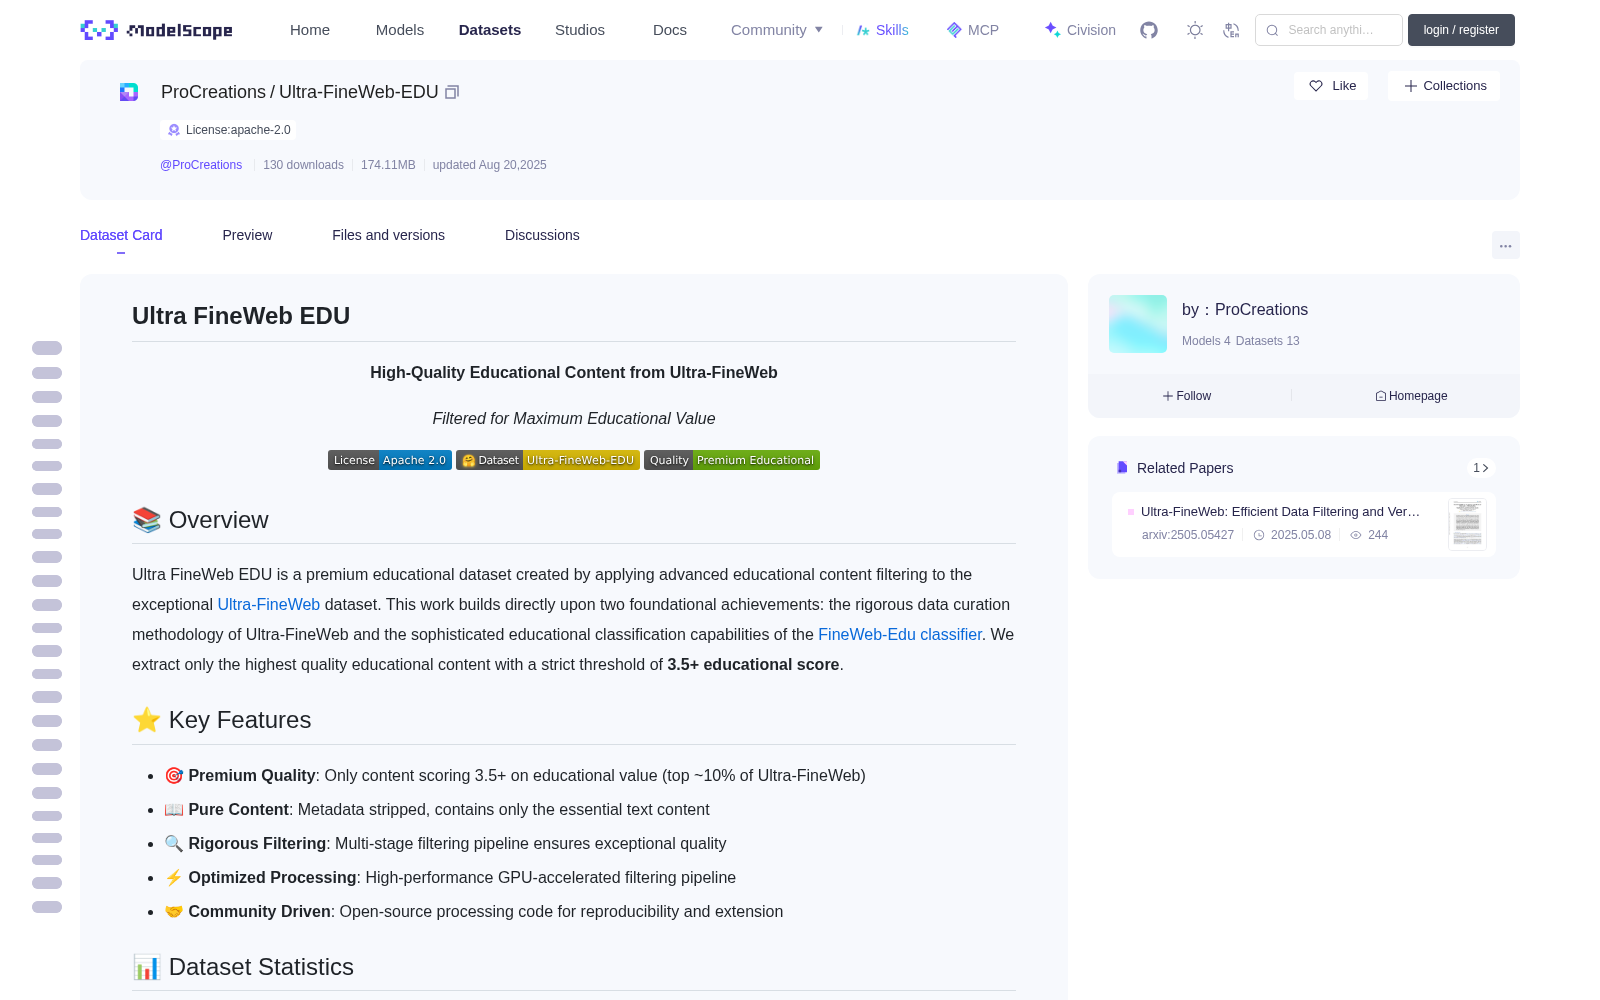Click the Related Papers document icon
1600x1000 pixels.
(x=1122, y=467)
